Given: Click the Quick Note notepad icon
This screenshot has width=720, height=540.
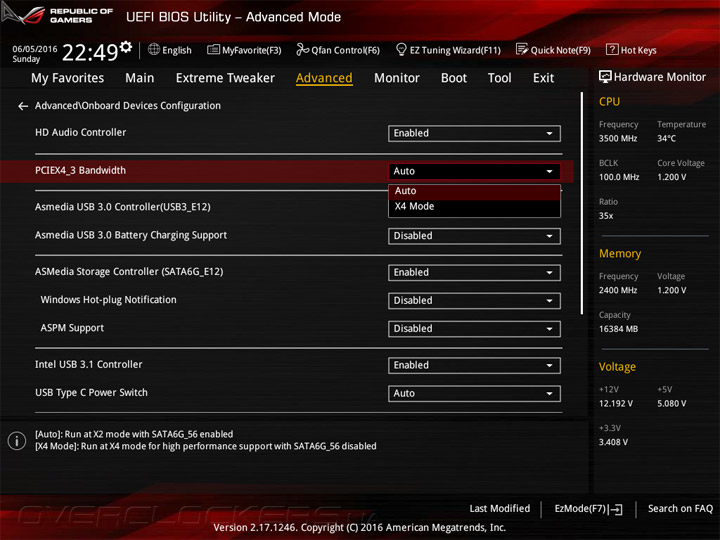Looking at the screenshot, I should click(x=522, y=49).
